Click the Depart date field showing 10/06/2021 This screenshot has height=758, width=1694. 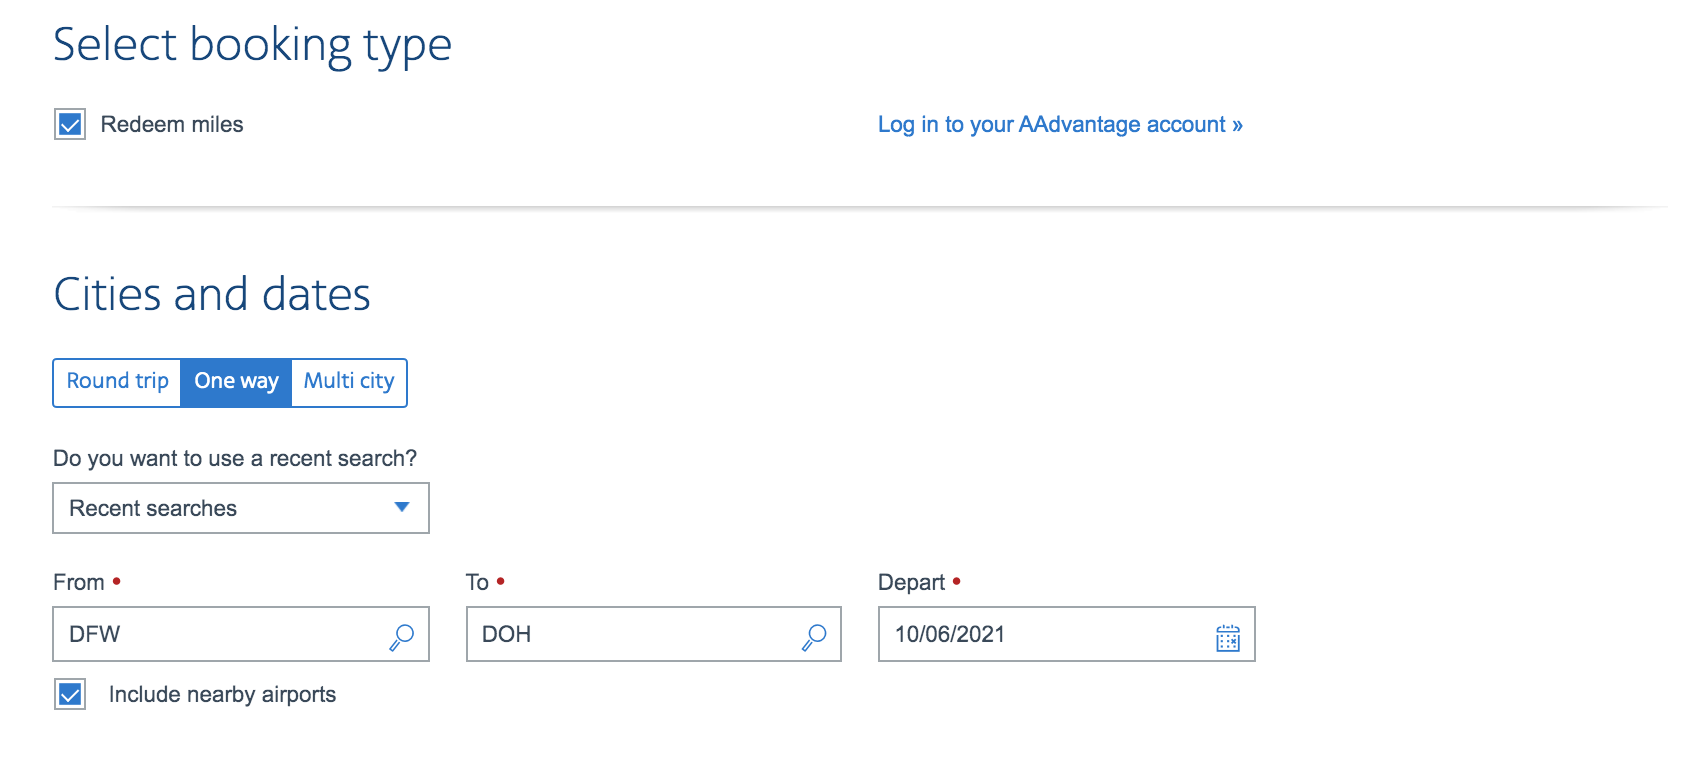click(x=1067, y=634)
